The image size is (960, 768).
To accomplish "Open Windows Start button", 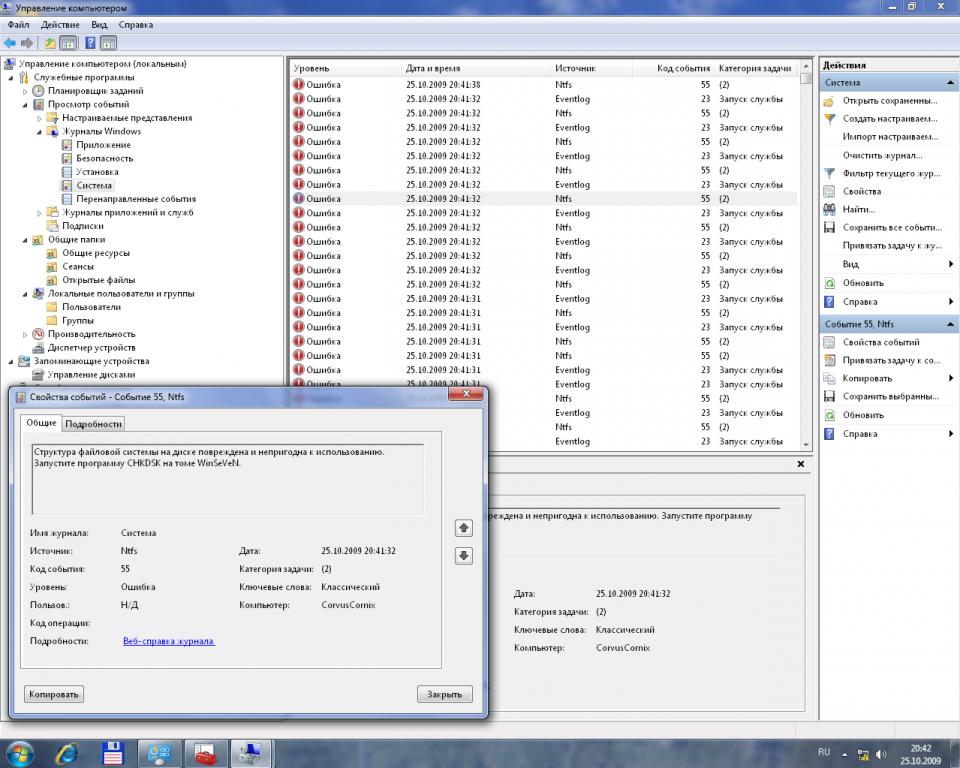I will [19, 752].
